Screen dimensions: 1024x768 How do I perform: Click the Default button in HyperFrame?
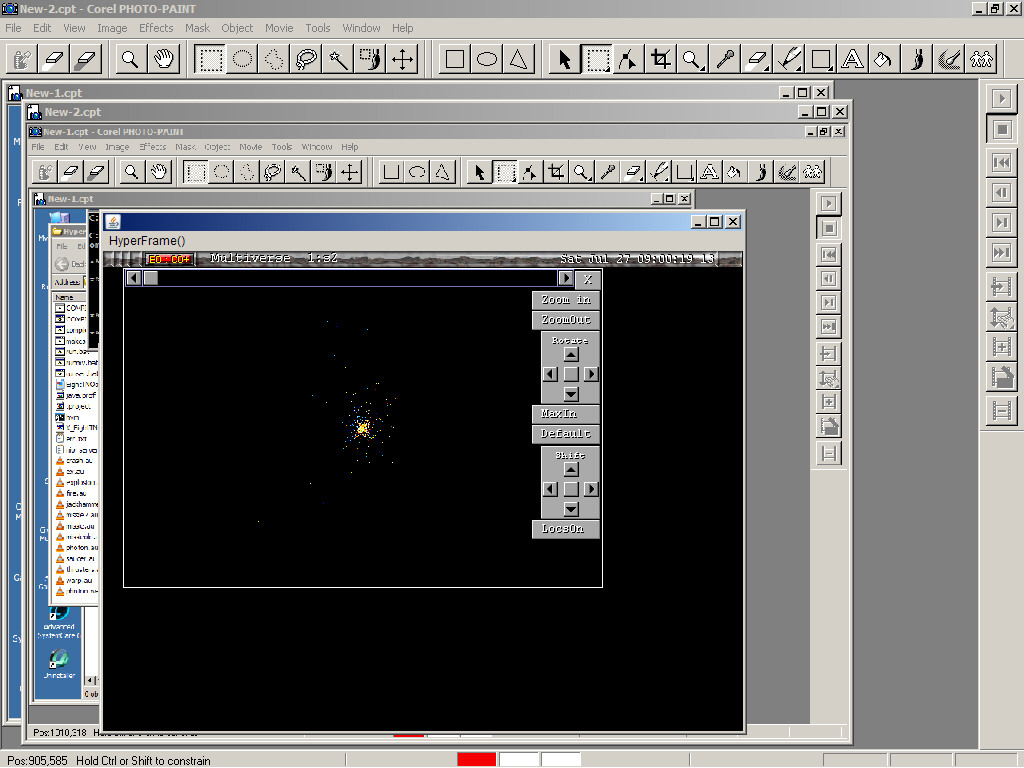[x=566, y=434]
